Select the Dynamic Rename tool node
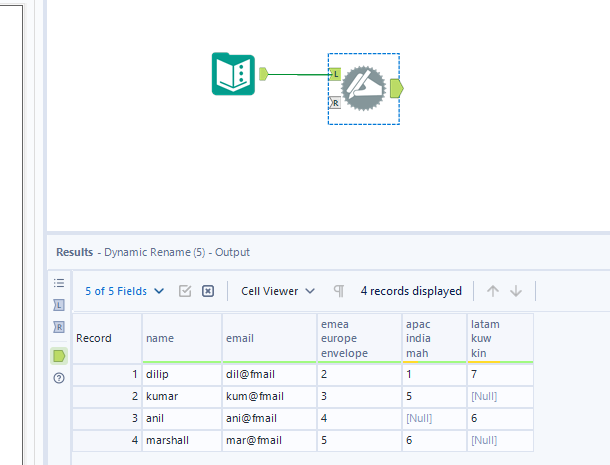 click(x=362, y=88)
